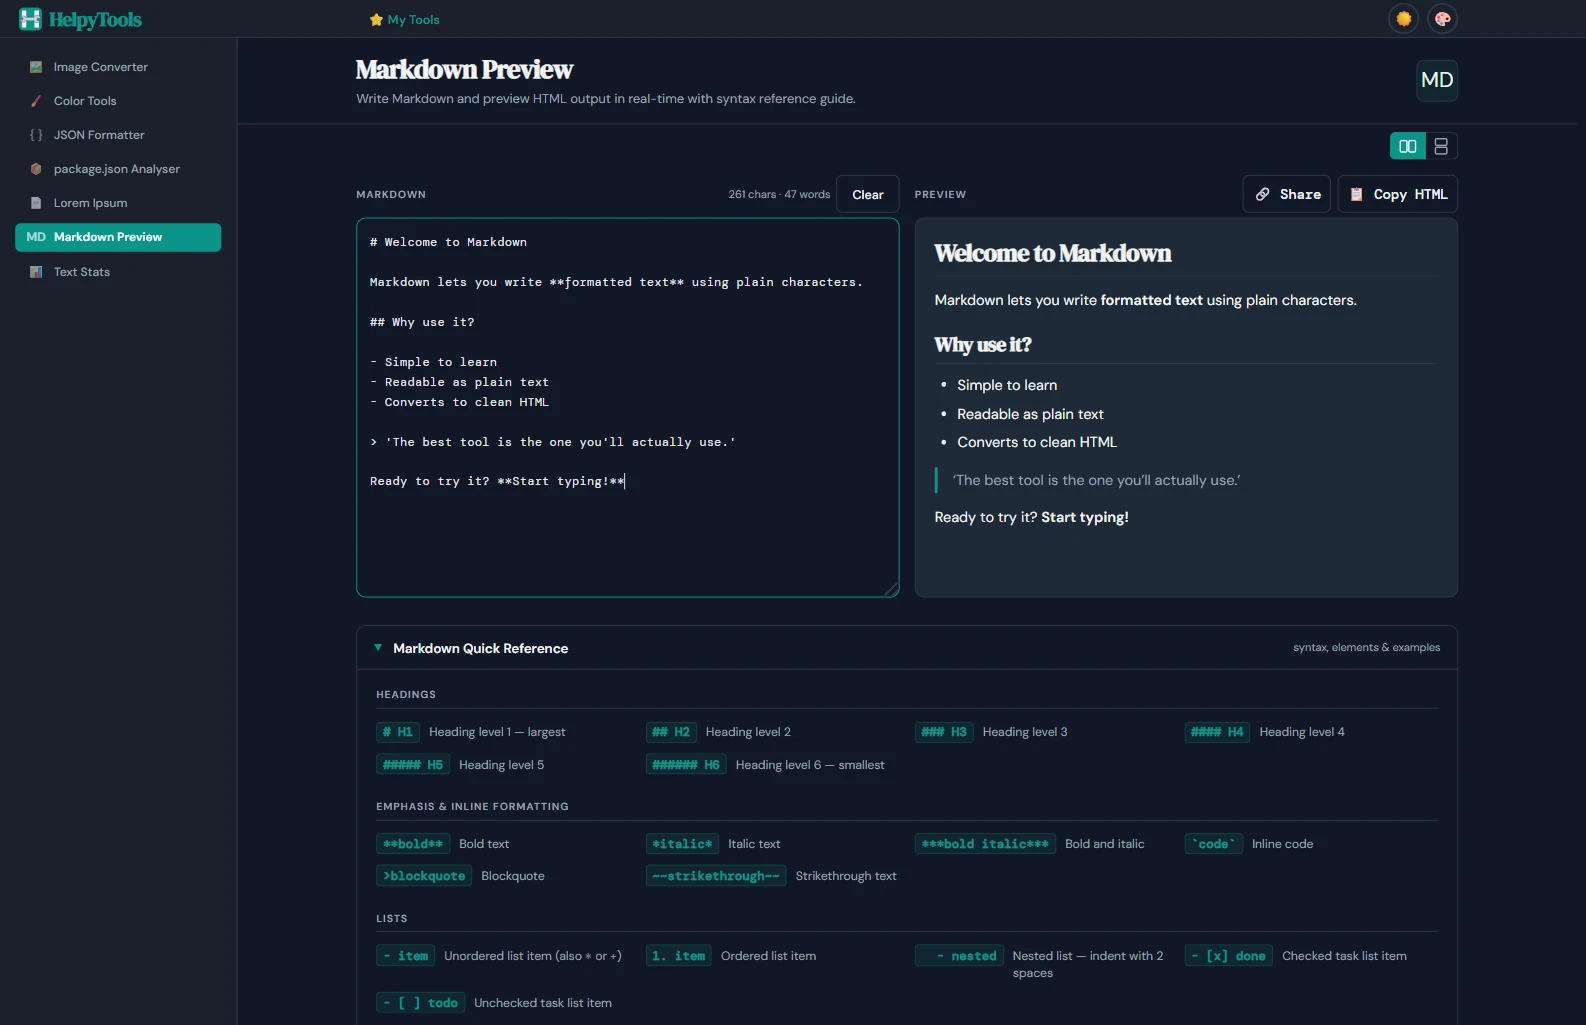The width and height of the screenshot is (1586, 1025).
Task: Click the '## H2' syntax chip
Action: coord(671,732)
